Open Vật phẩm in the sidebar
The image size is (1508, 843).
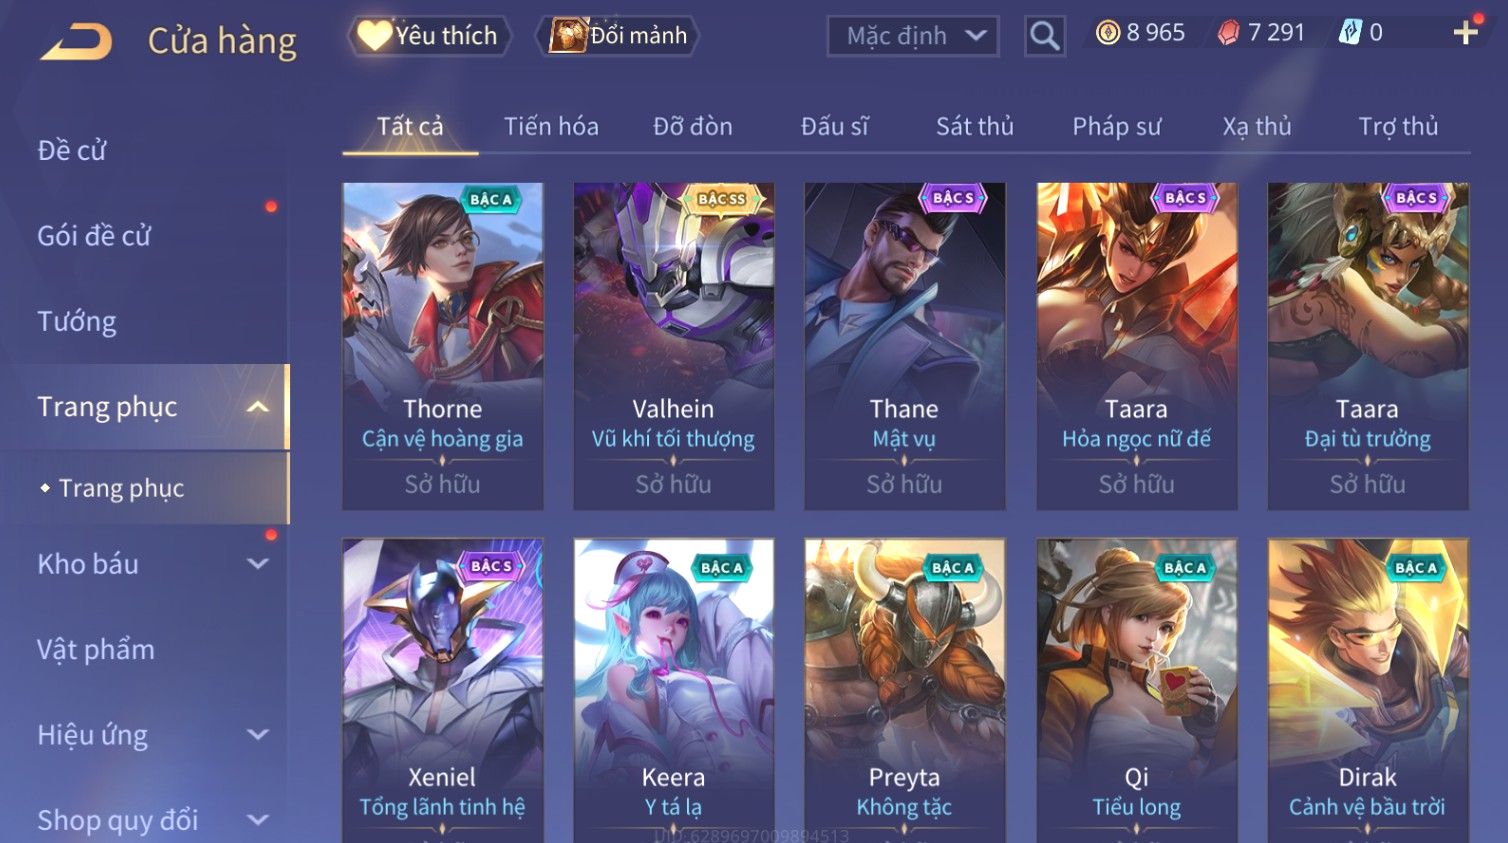[x=96, y=650]
